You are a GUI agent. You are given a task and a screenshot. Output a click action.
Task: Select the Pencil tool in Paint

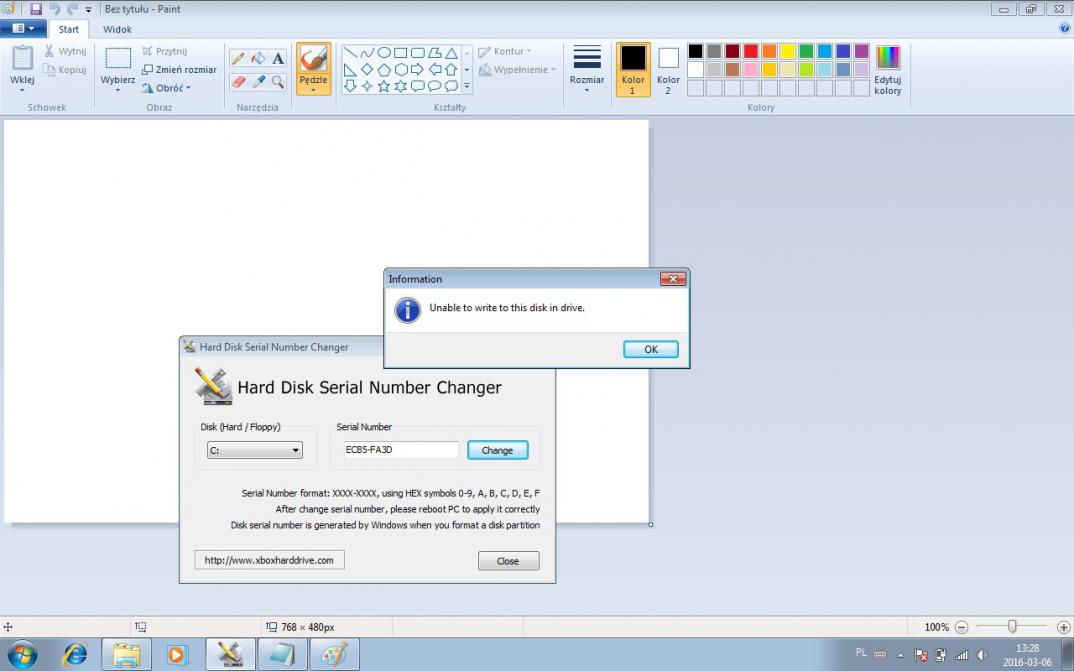coord(238,59)
